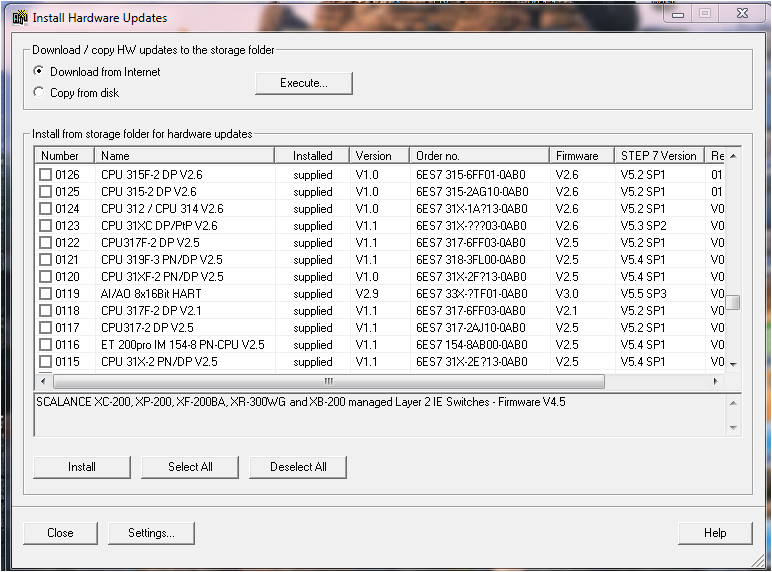
Task: Sort by the Number column header
Action: click(x=64, y=156)
